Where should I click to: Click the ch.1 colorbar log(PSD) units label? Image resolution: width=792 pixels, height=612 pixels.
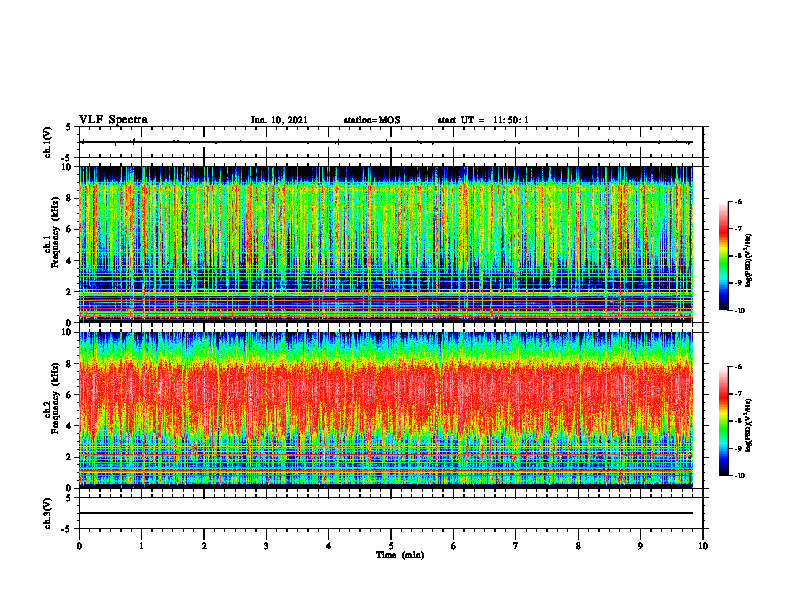click(x=749, y=261)
